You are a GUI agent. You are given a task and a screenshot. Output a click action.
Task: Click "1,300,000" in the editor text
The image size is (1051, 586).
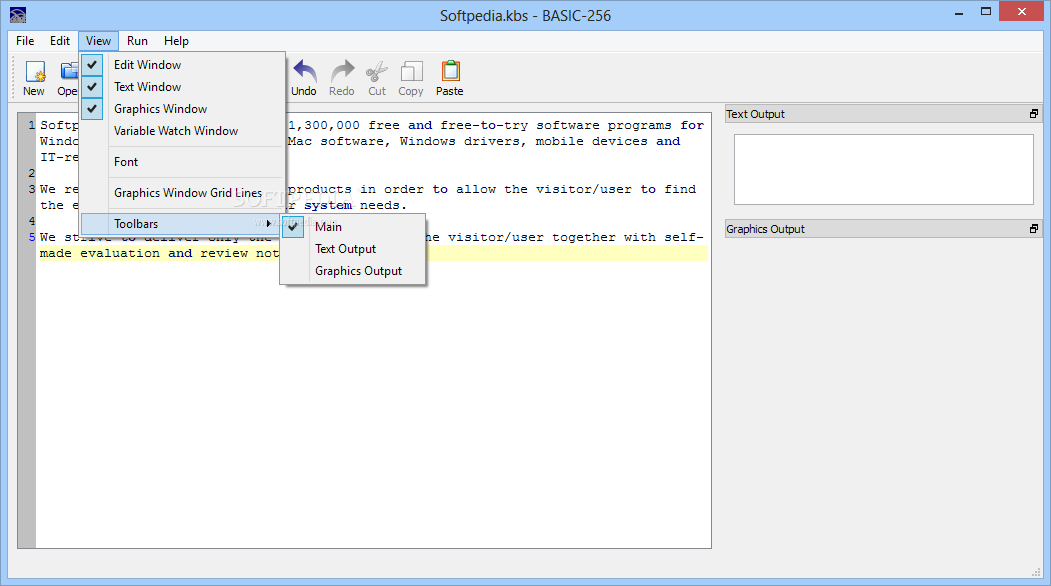(x=324, y=125)
